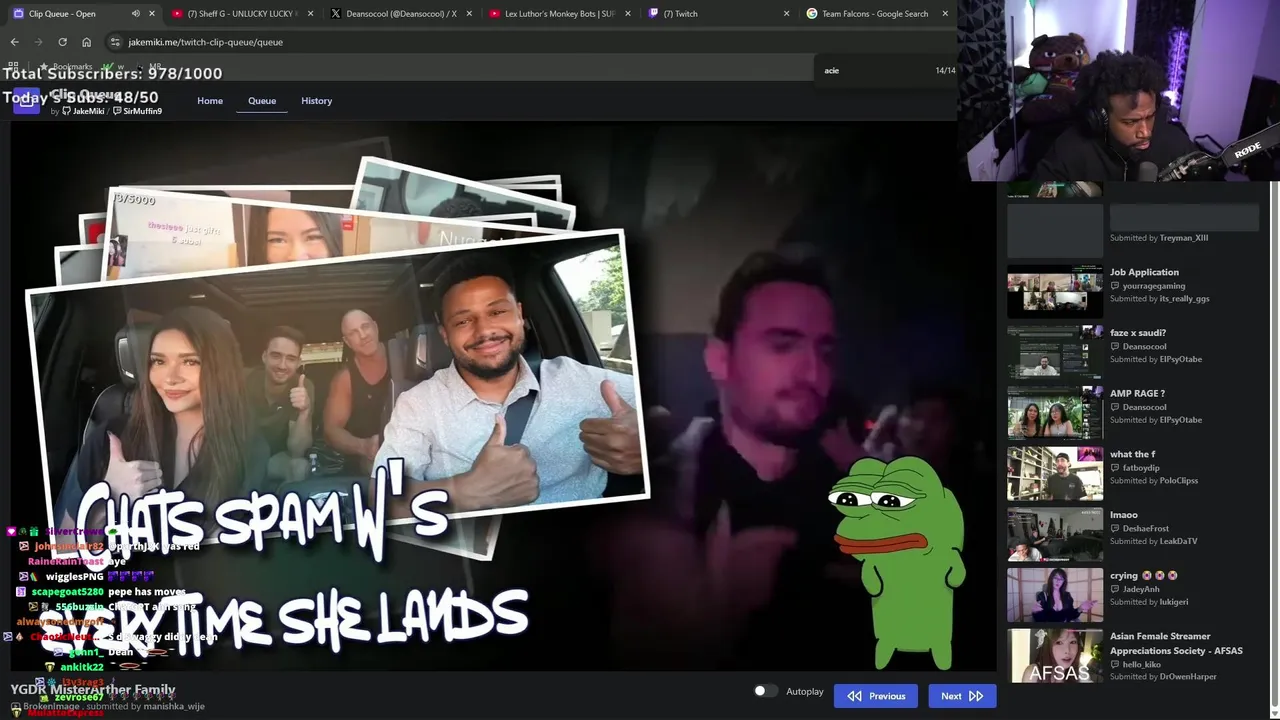Switch to Deansocool X browser tab
This screenshot has width=1280, height=720.
click(400, 14)
